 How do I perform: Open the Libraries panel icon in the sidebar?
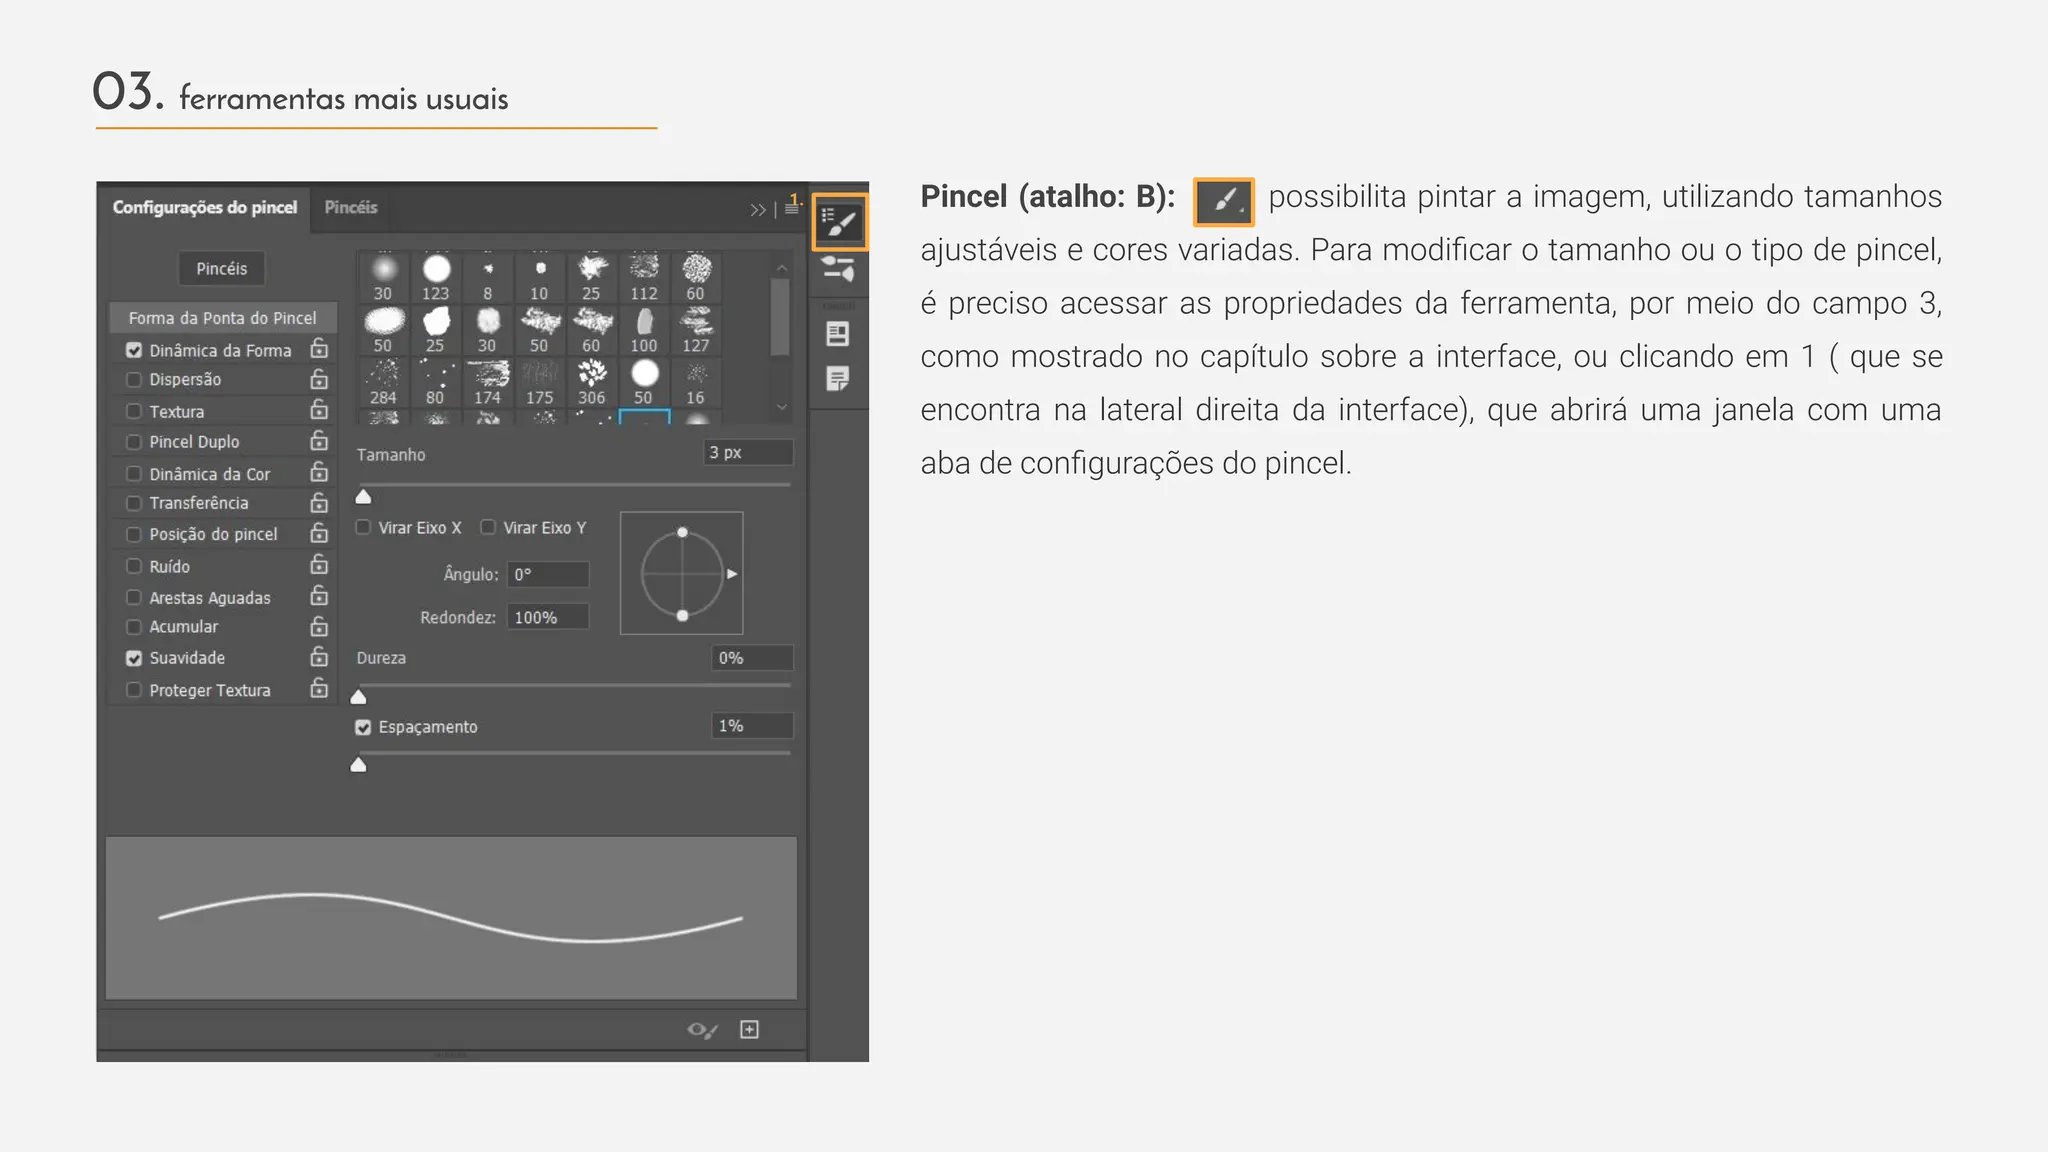coord(838,334)
